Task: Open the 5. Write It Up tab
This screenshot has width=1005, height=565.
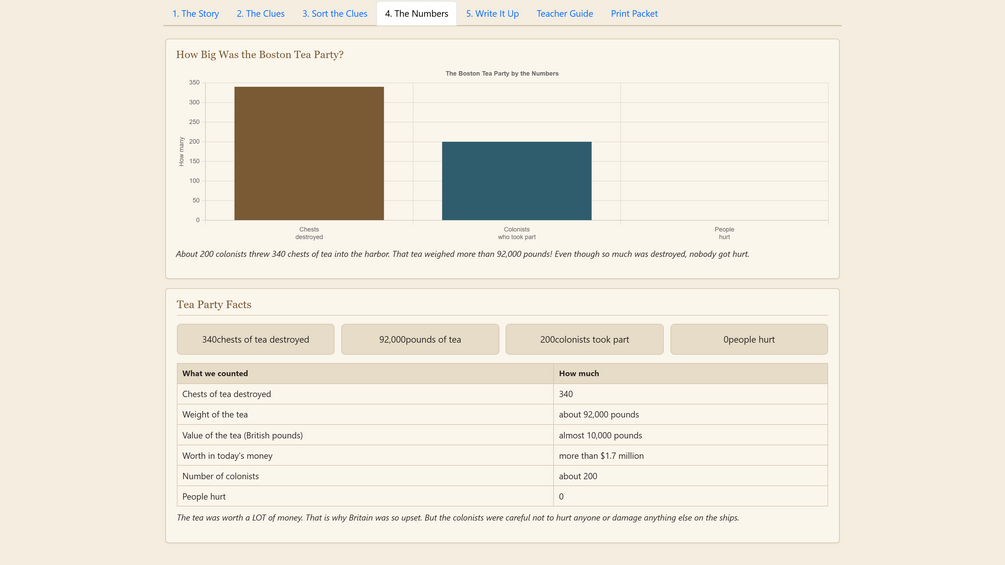Action: (492, 13)
